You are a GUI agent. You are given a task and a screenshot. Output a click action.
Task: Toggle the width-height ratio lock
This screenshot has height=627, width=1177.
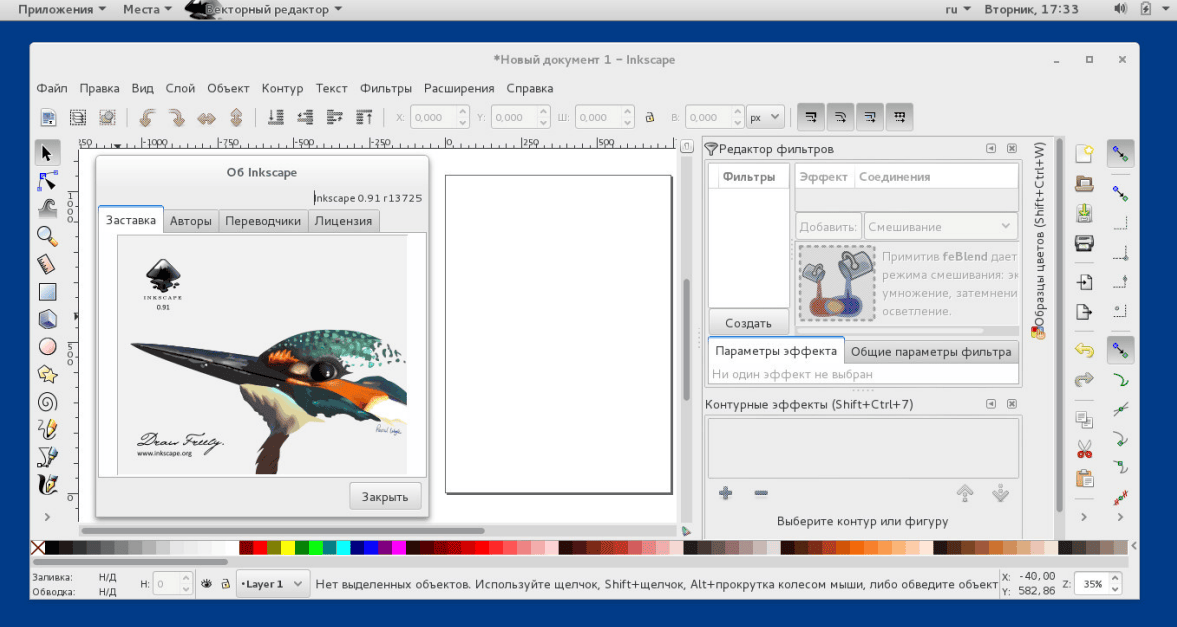click(649, 118)
